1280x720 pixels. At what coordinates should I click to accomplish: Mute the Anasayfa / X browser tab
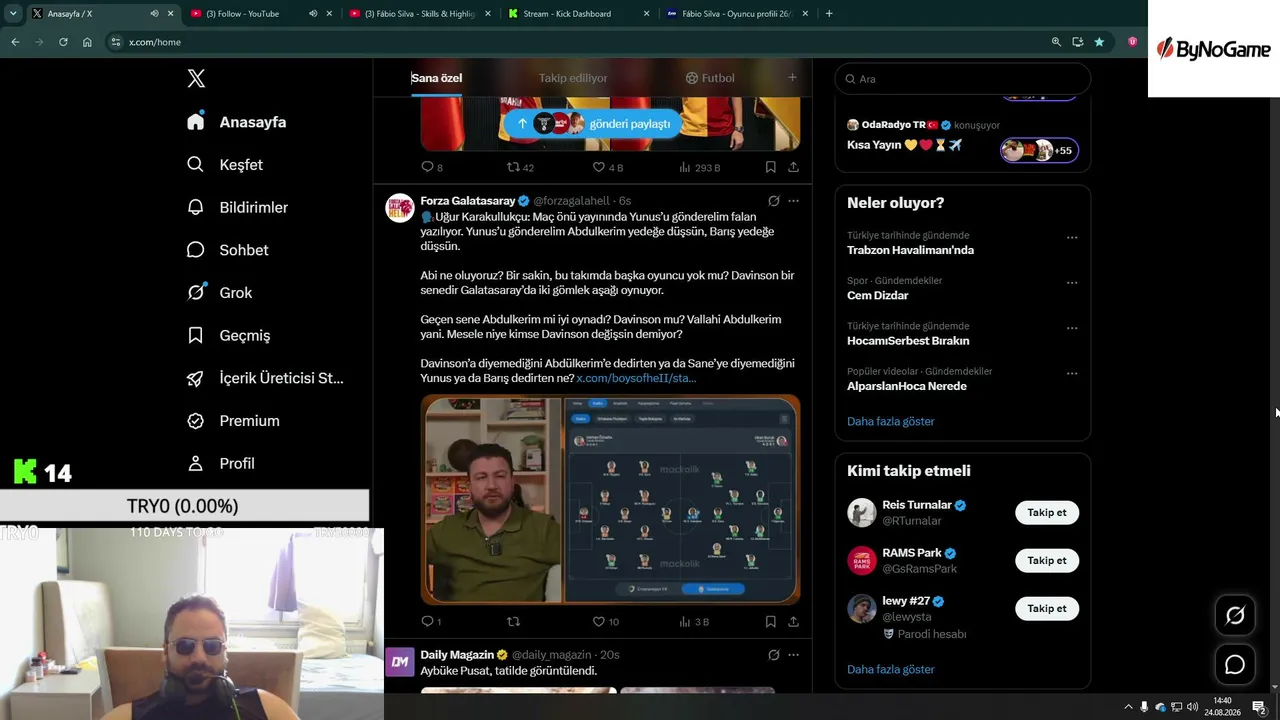pos(154,14)
